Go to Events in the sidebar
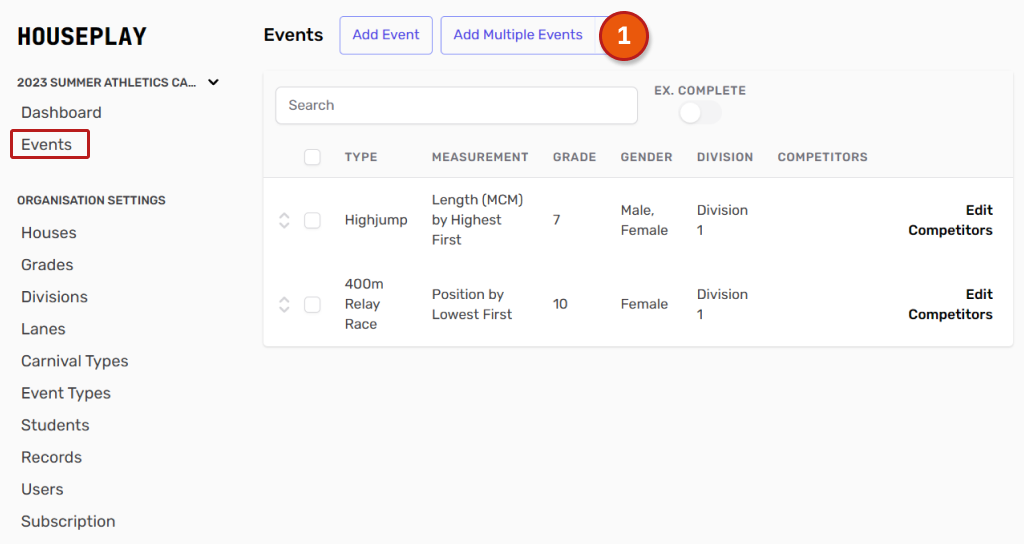 (x=47, y=145)
